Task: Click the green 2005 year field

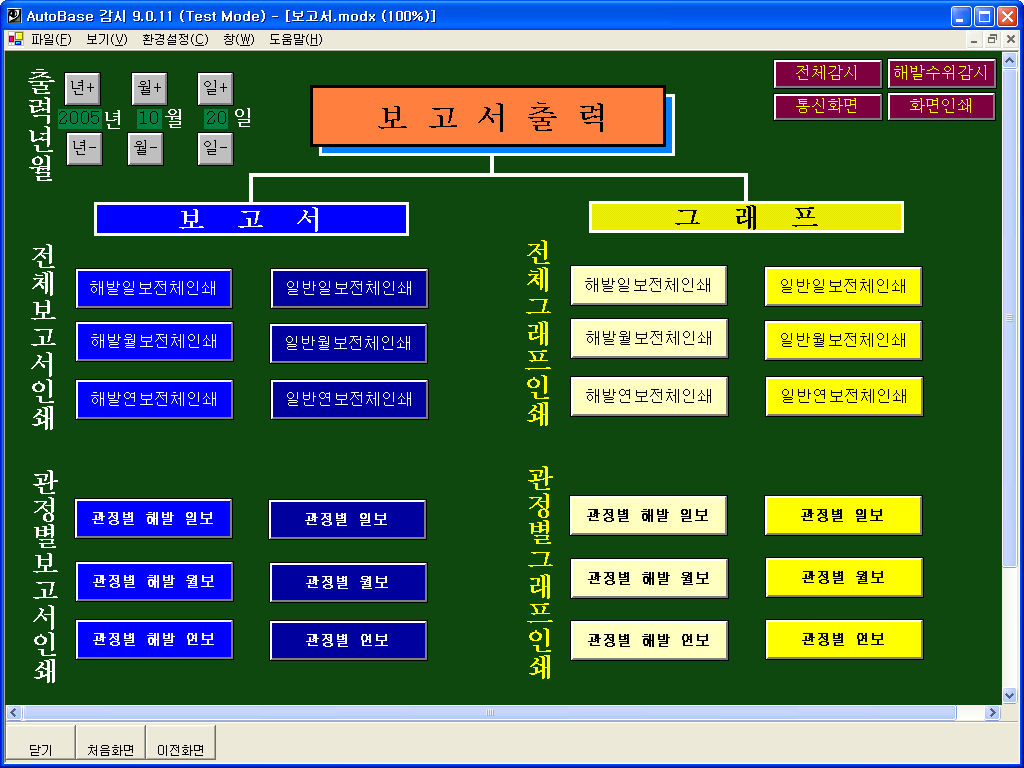Action: [x=79, y=118]
